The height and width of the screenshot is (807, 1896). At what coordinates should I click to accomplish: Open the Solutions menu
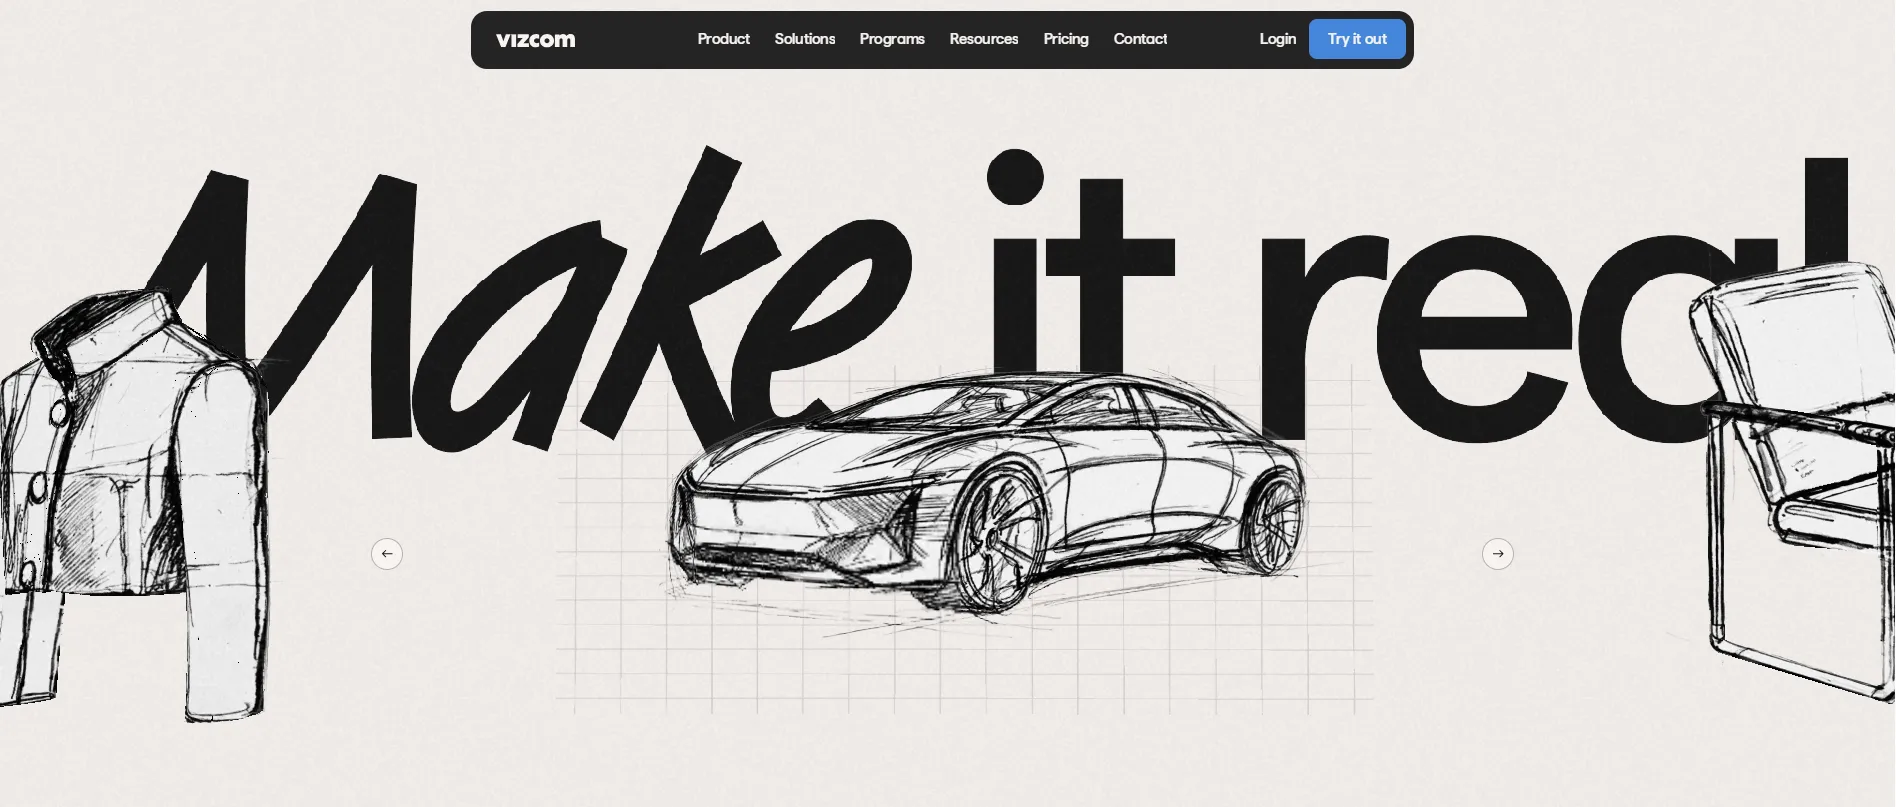[x=805, y=39]
